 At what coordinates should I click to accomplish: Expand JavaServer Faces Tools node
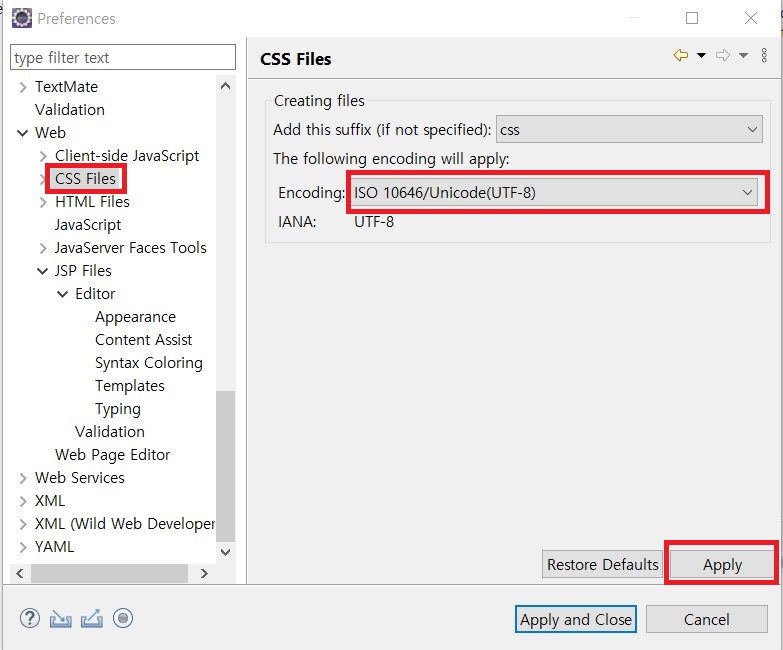43,248
